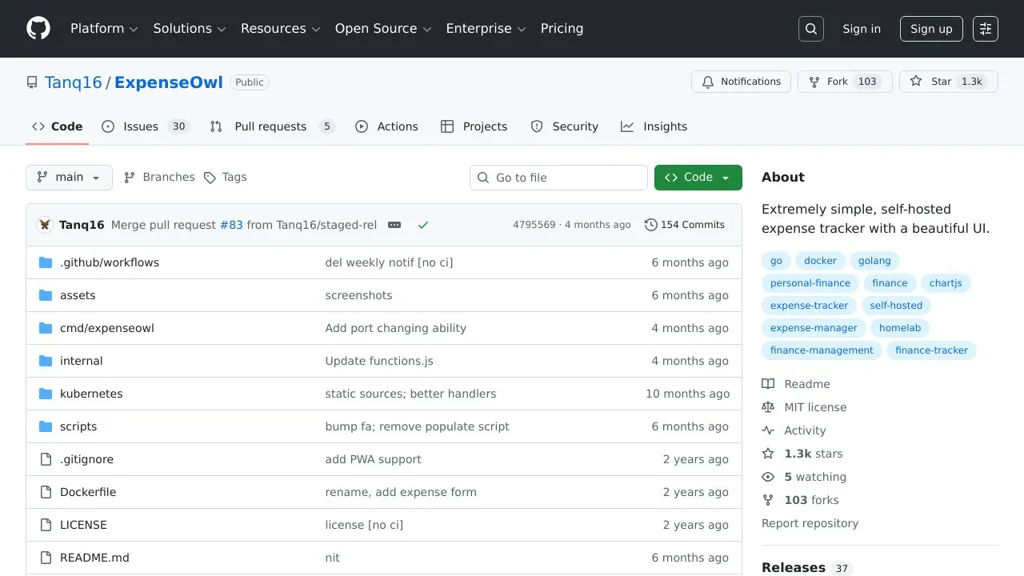
Task: Click the Sign up button
Action: point(931,29)
